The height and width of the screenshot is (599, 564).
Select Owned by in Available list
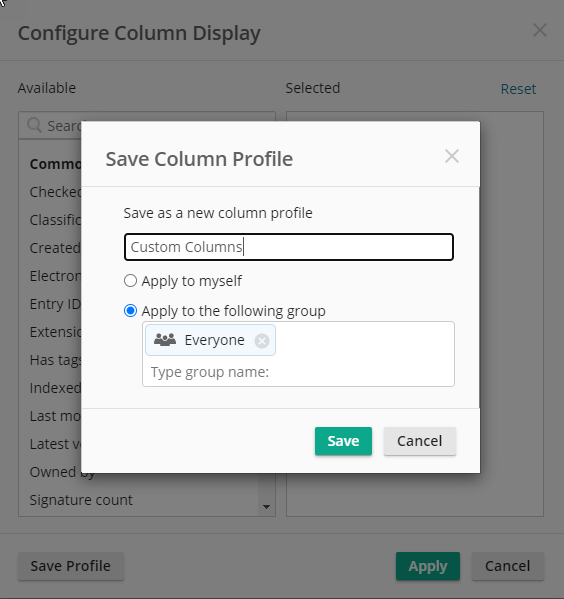click(x=62, y=472)
